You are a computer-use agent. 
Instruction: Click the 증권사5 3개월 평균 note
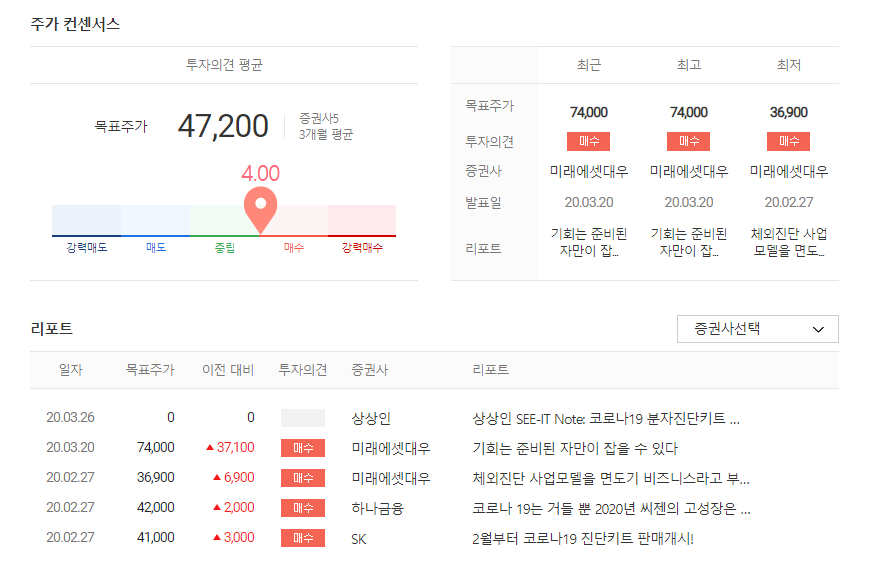[x=326, y=126]
